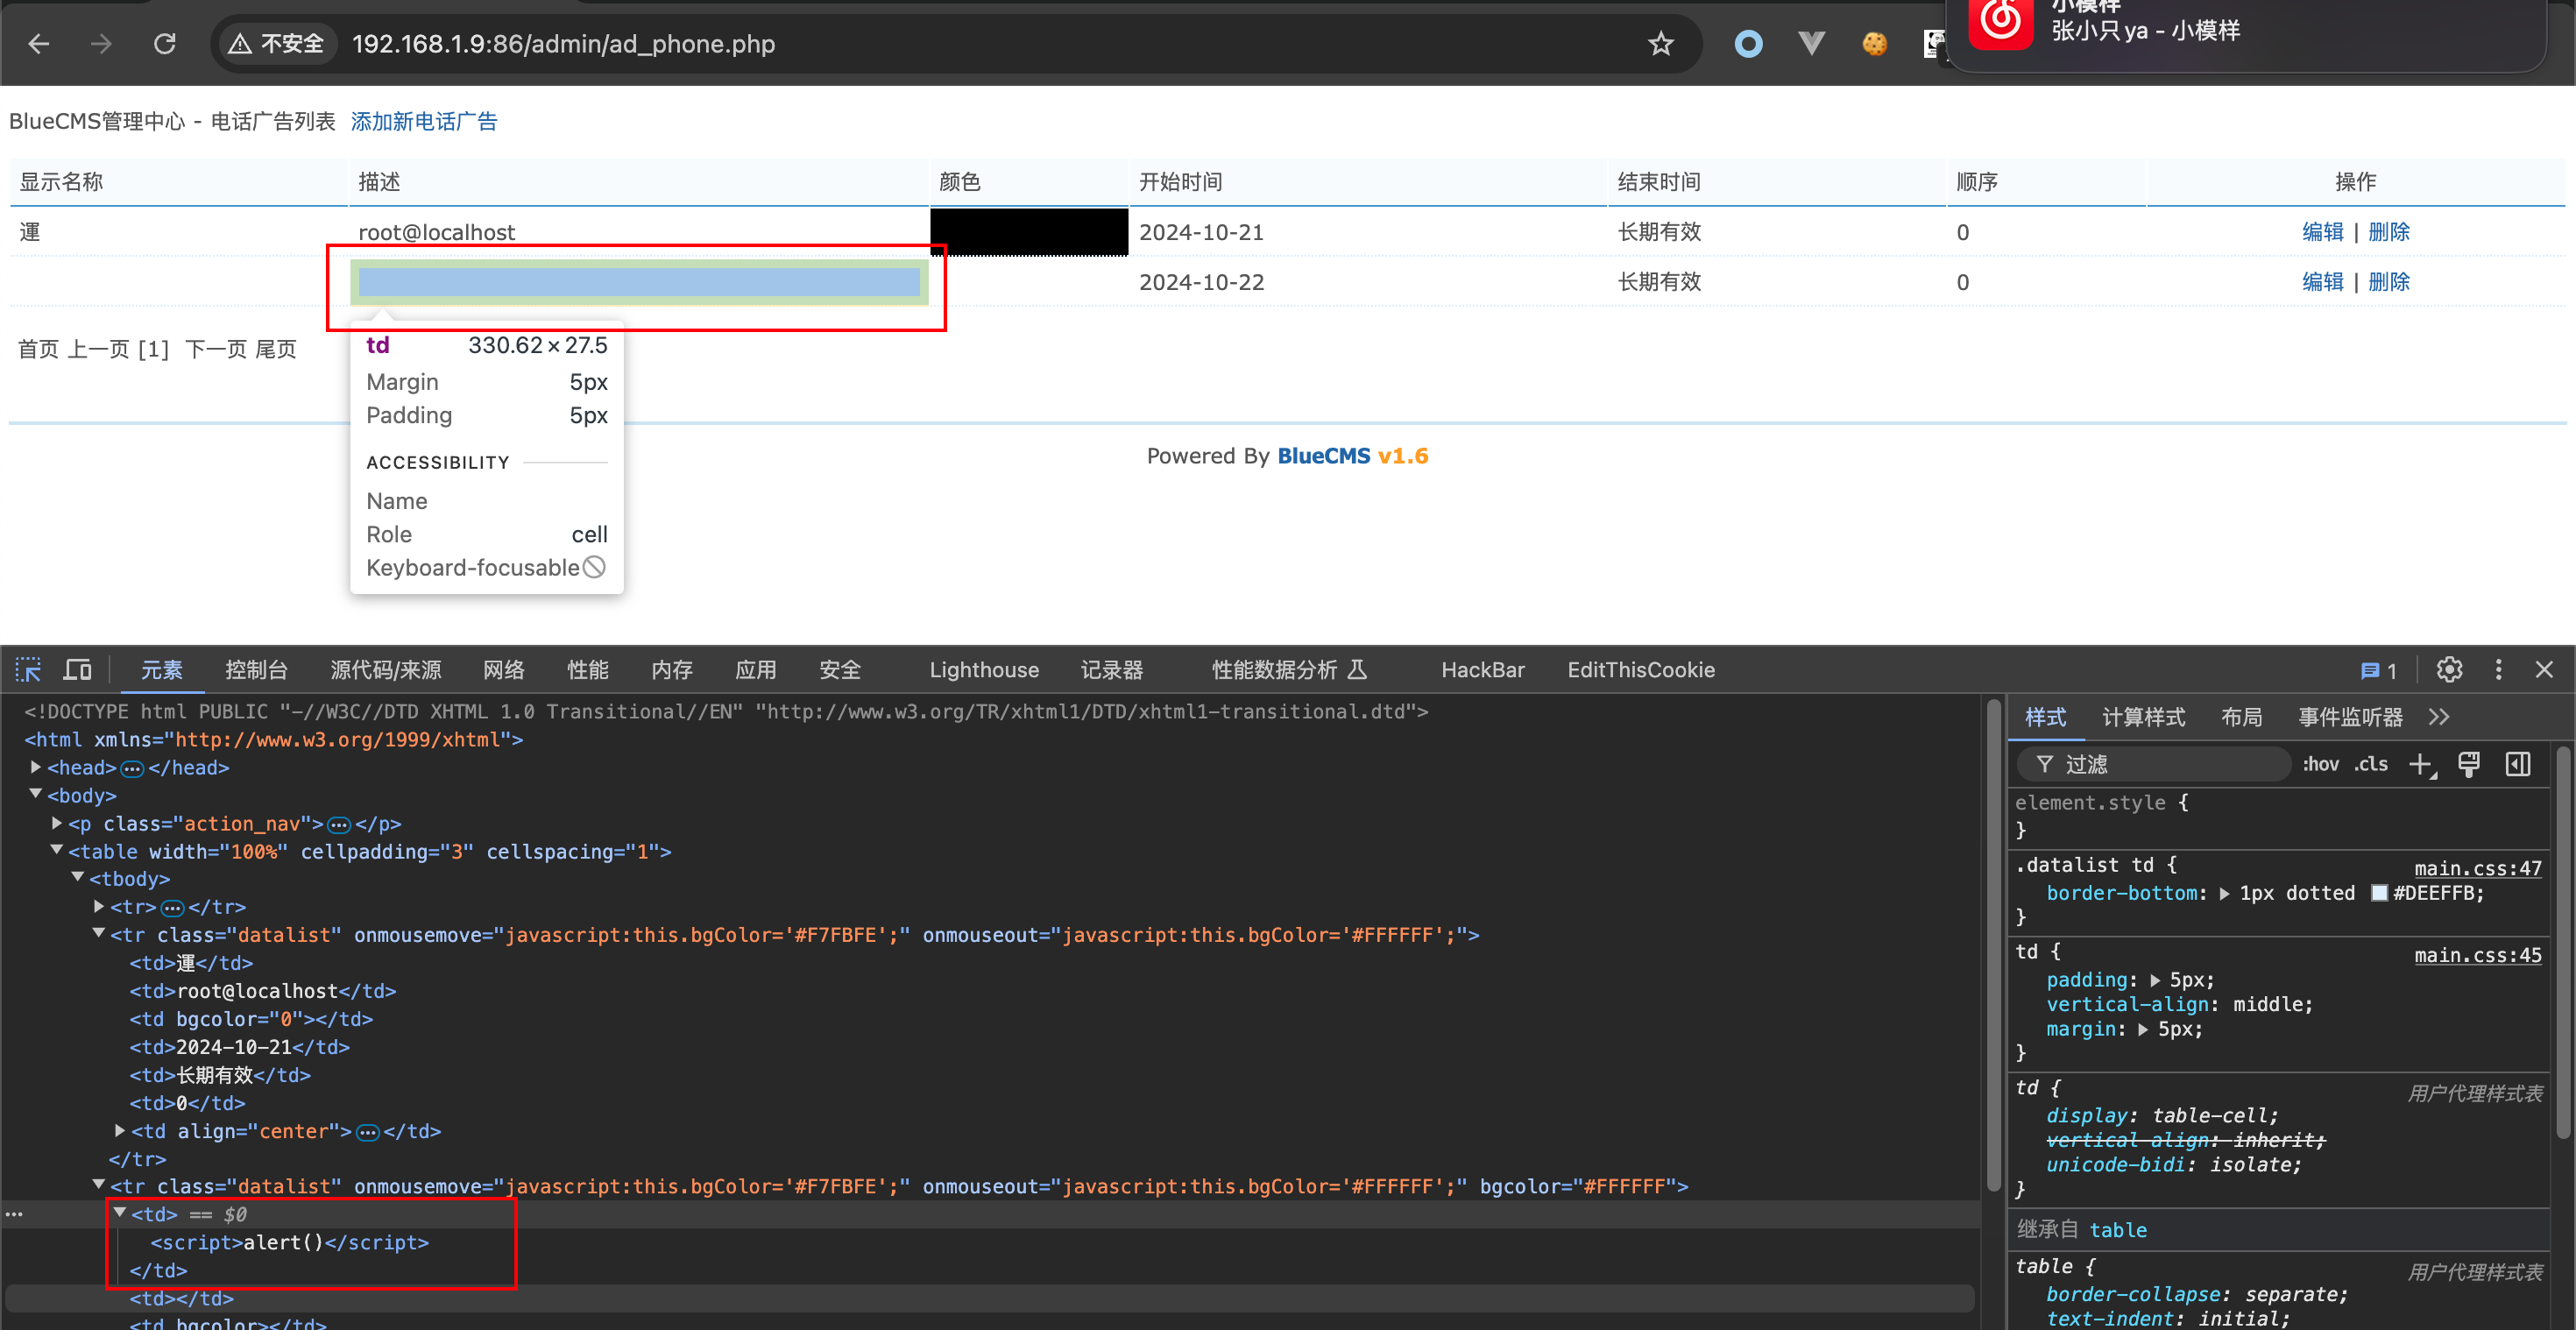Switch to the 控制台 tab
The image size is (2576, 1330).
(256, 670)
